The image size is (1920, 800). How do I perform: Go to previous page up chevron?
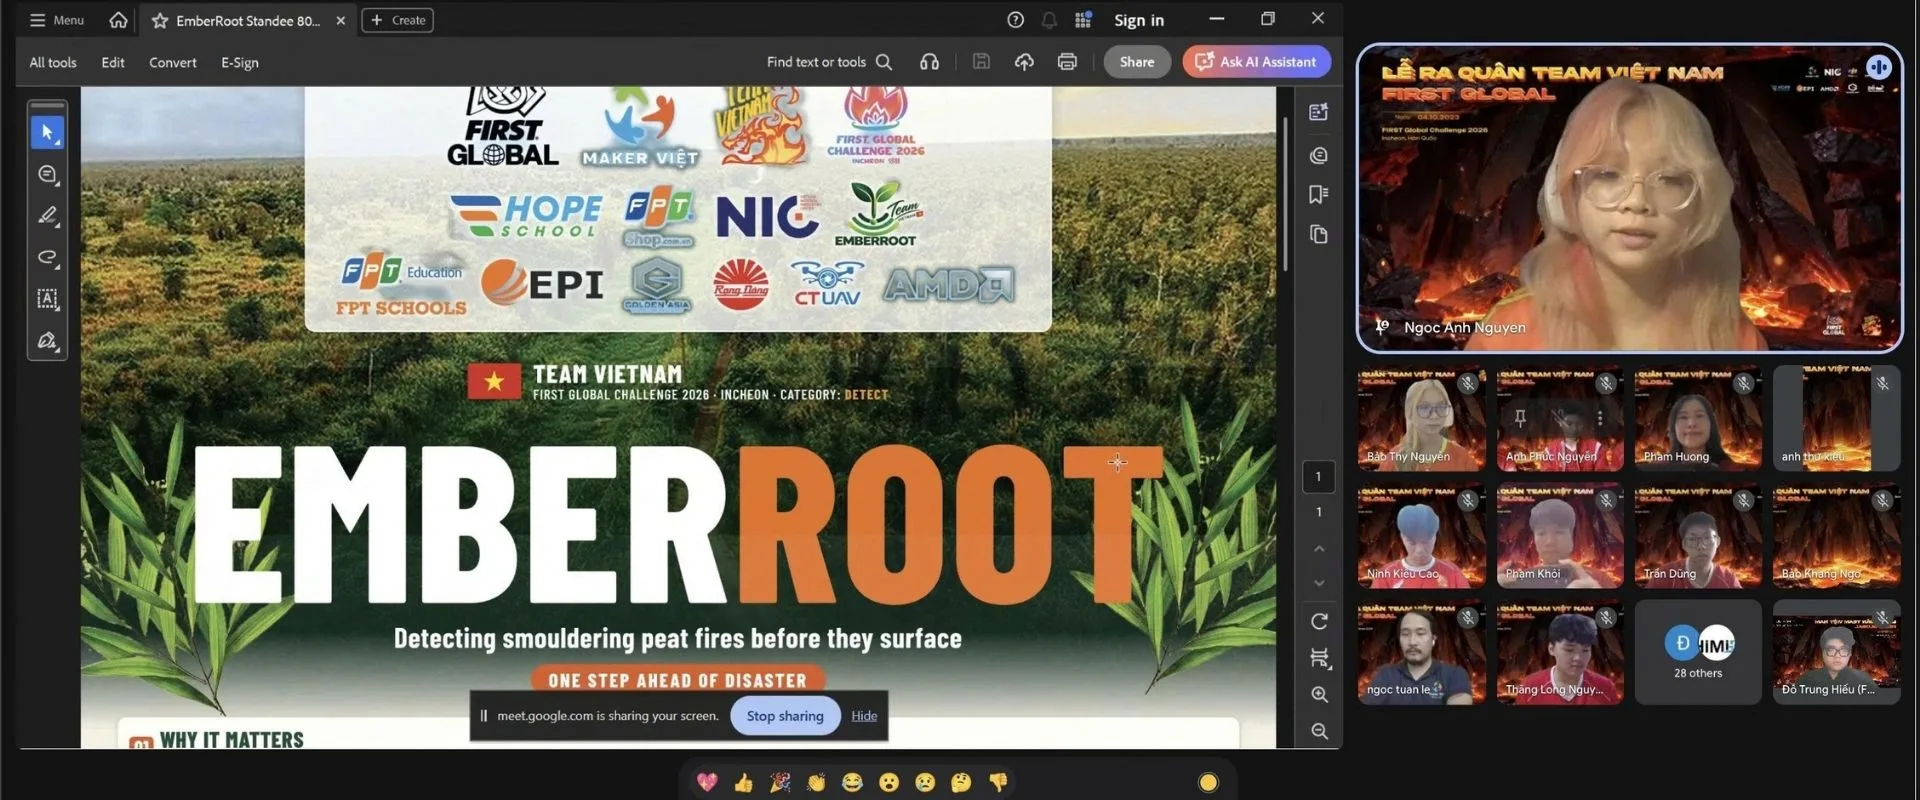[x=1319, y=549]
